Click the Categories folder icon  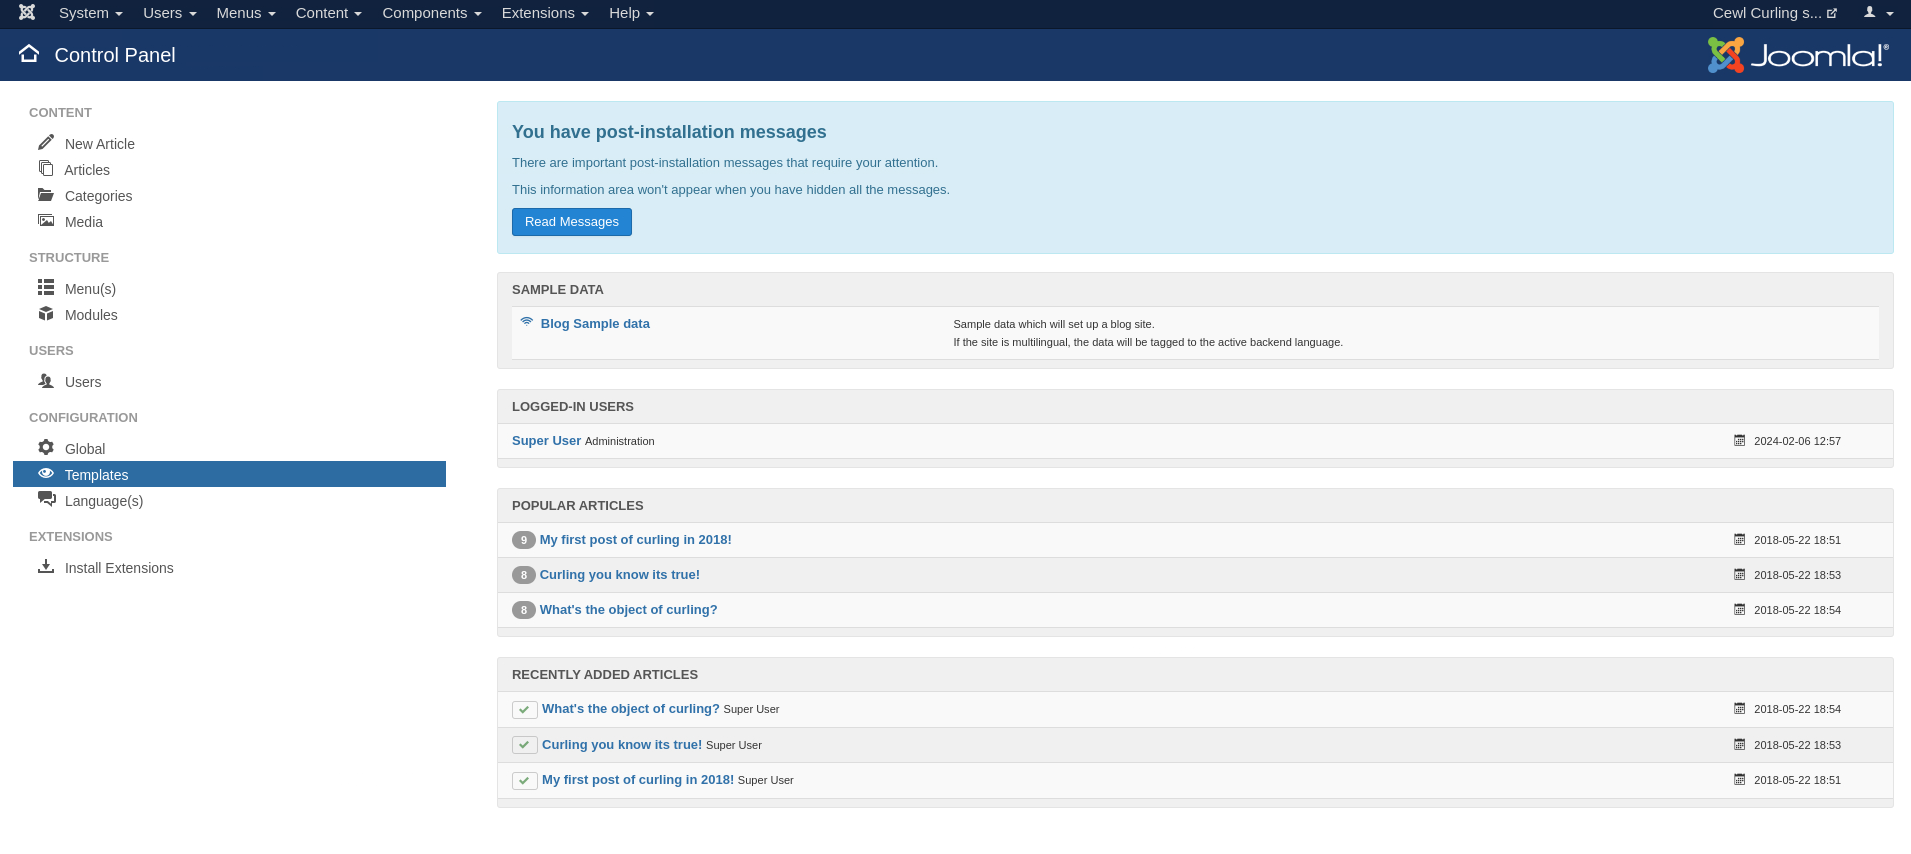point(46,195)
